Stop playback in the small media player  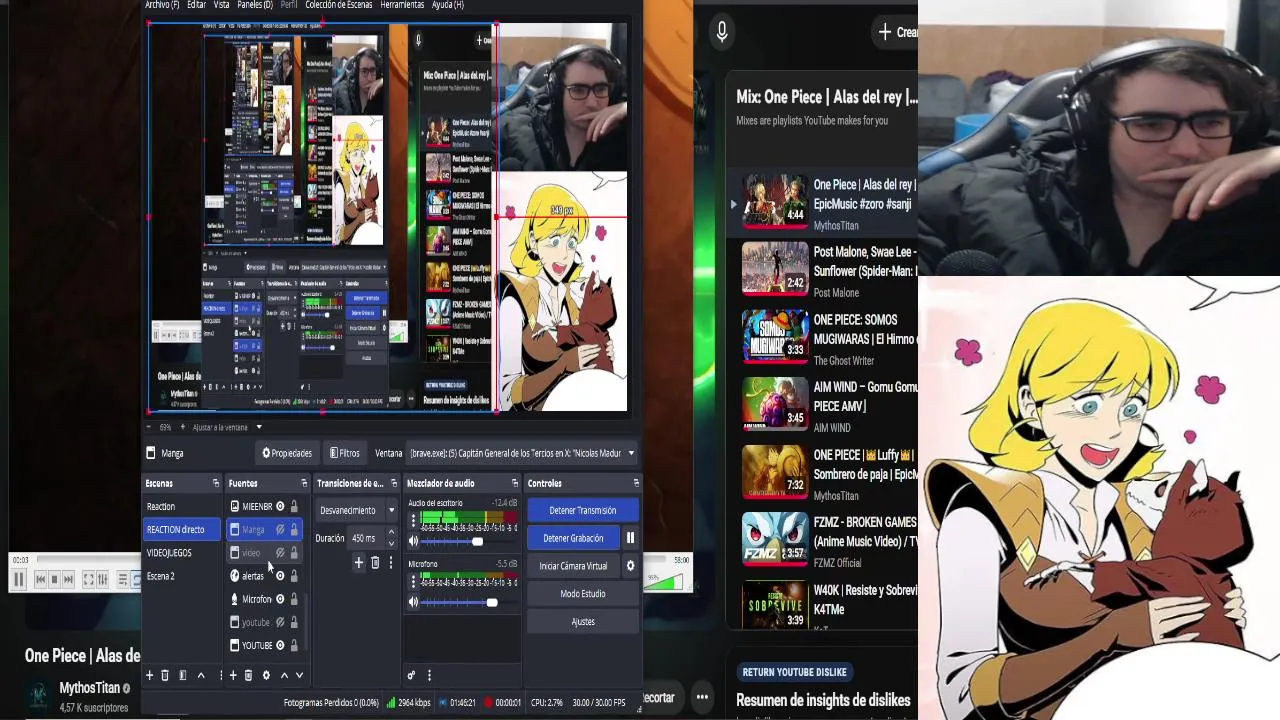[54, 579]
